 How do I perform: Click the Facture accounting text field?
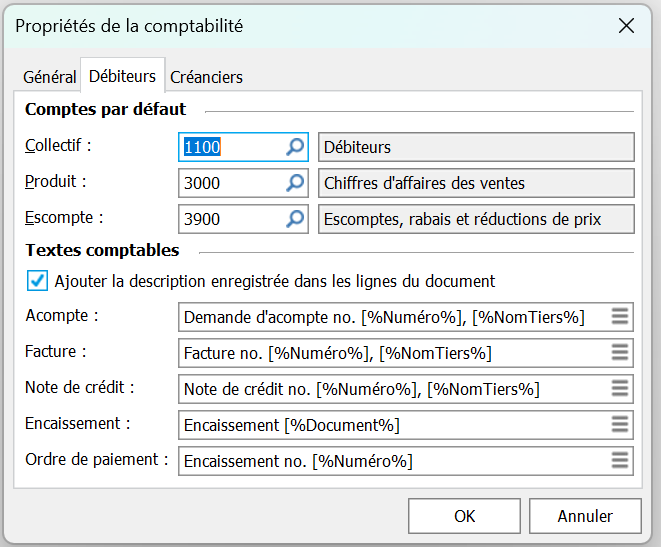tap(396, 353)
